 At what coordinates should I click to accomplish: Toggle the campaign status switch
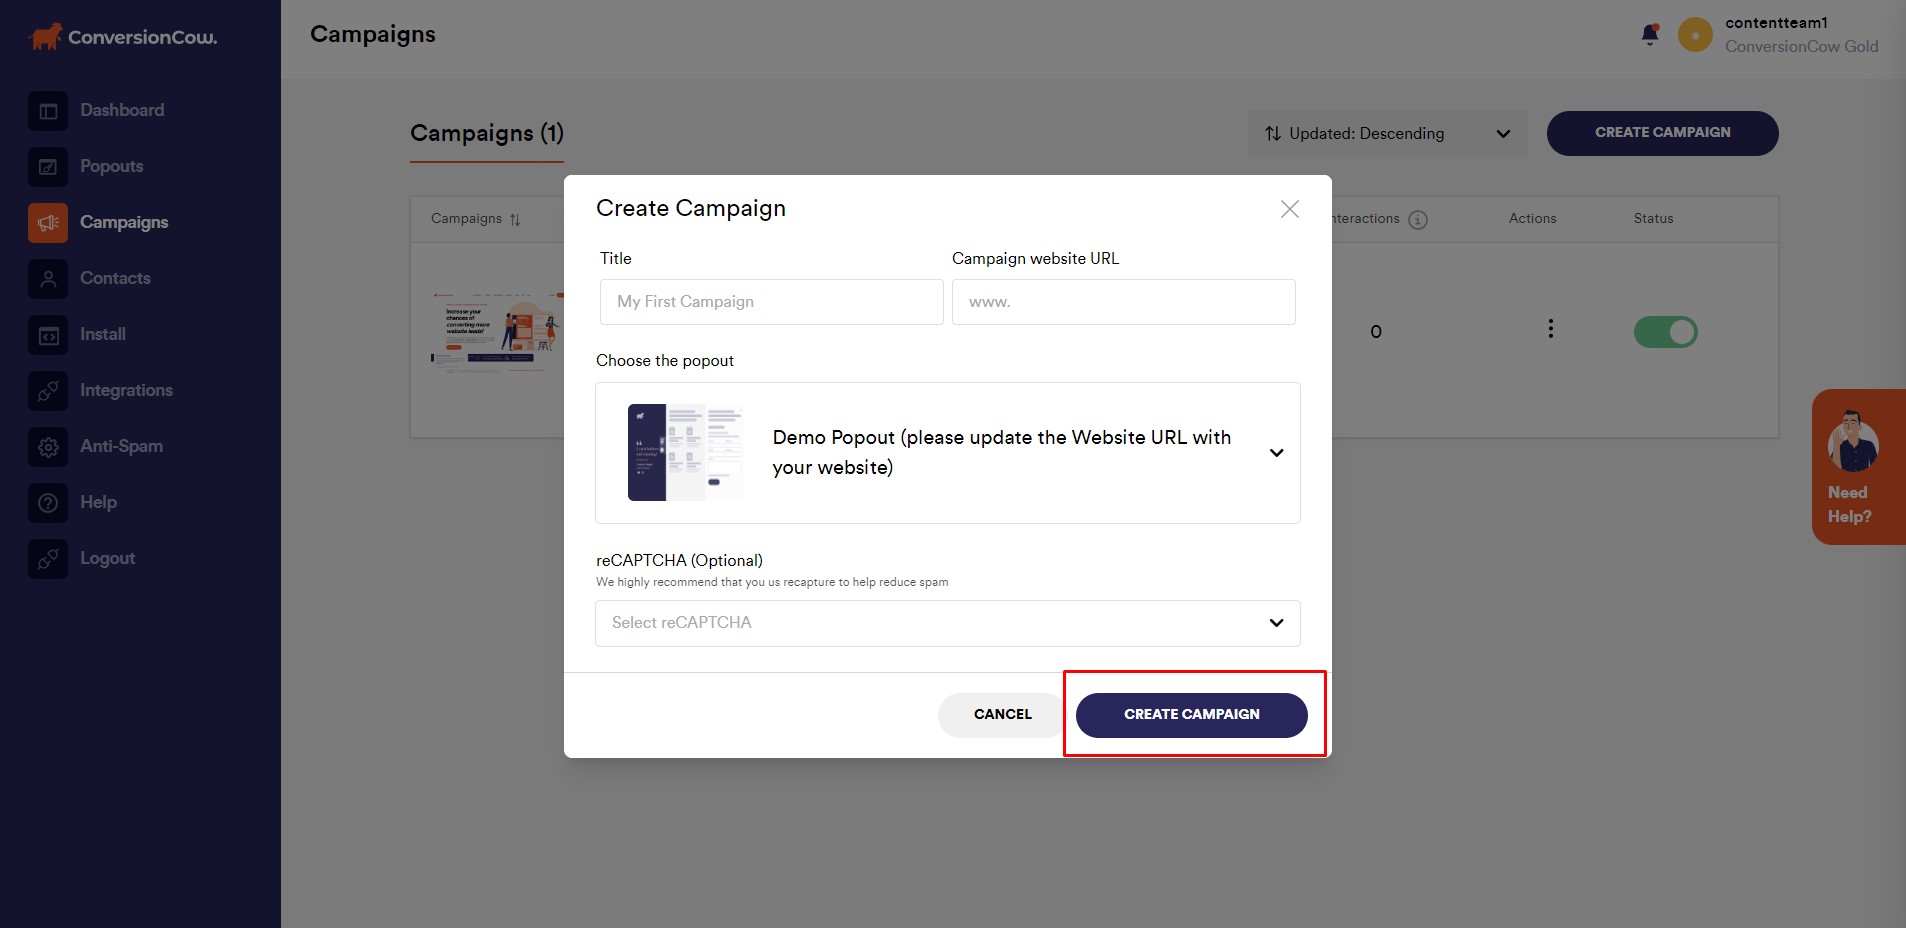pyautogui.click(x=1665, y=332)
